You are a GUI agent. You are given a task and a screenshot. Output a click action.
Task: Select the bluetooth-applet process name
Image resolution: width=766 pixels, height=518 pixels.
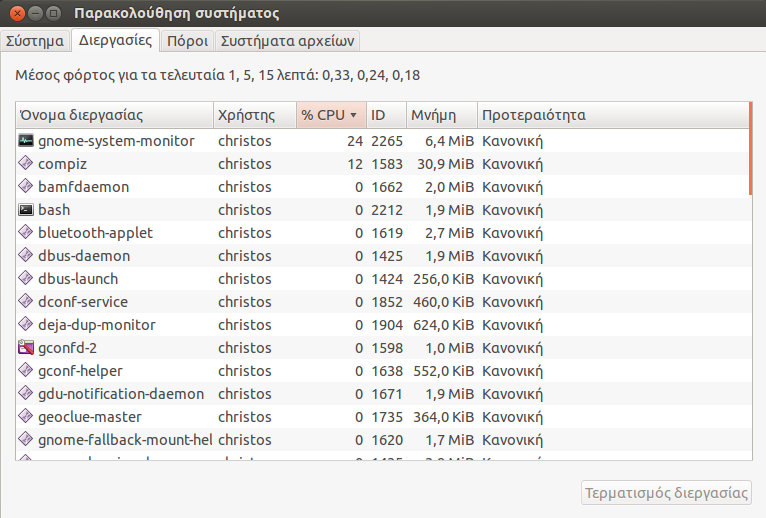[x=95, y=233]
